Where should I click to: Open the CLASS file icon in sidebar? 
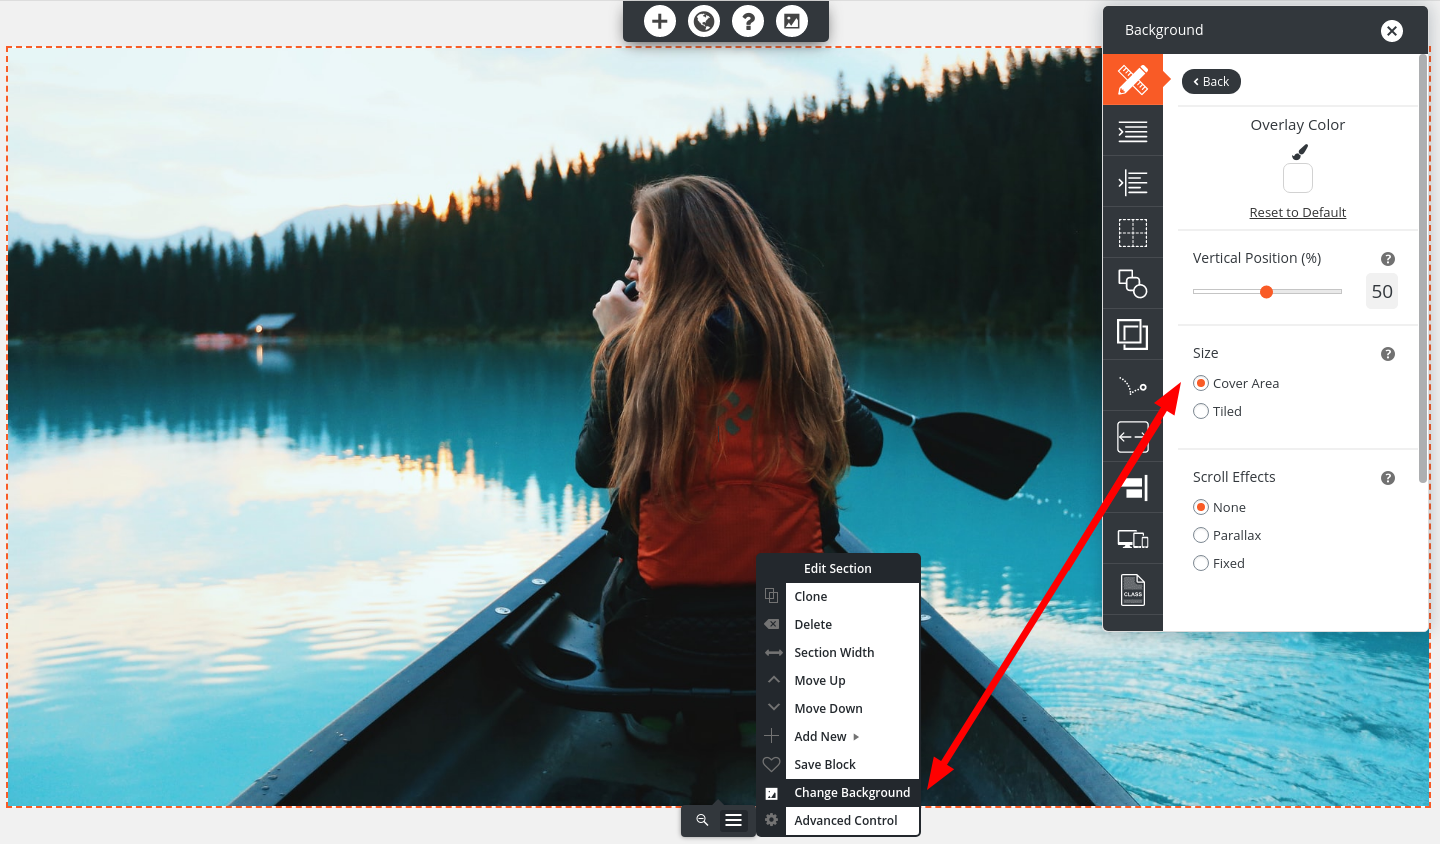pos(1133,590)
